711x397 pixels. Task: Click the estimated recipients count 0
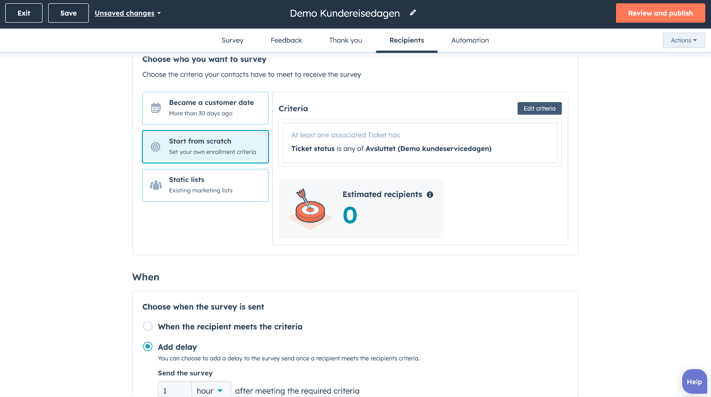[350, 215]
